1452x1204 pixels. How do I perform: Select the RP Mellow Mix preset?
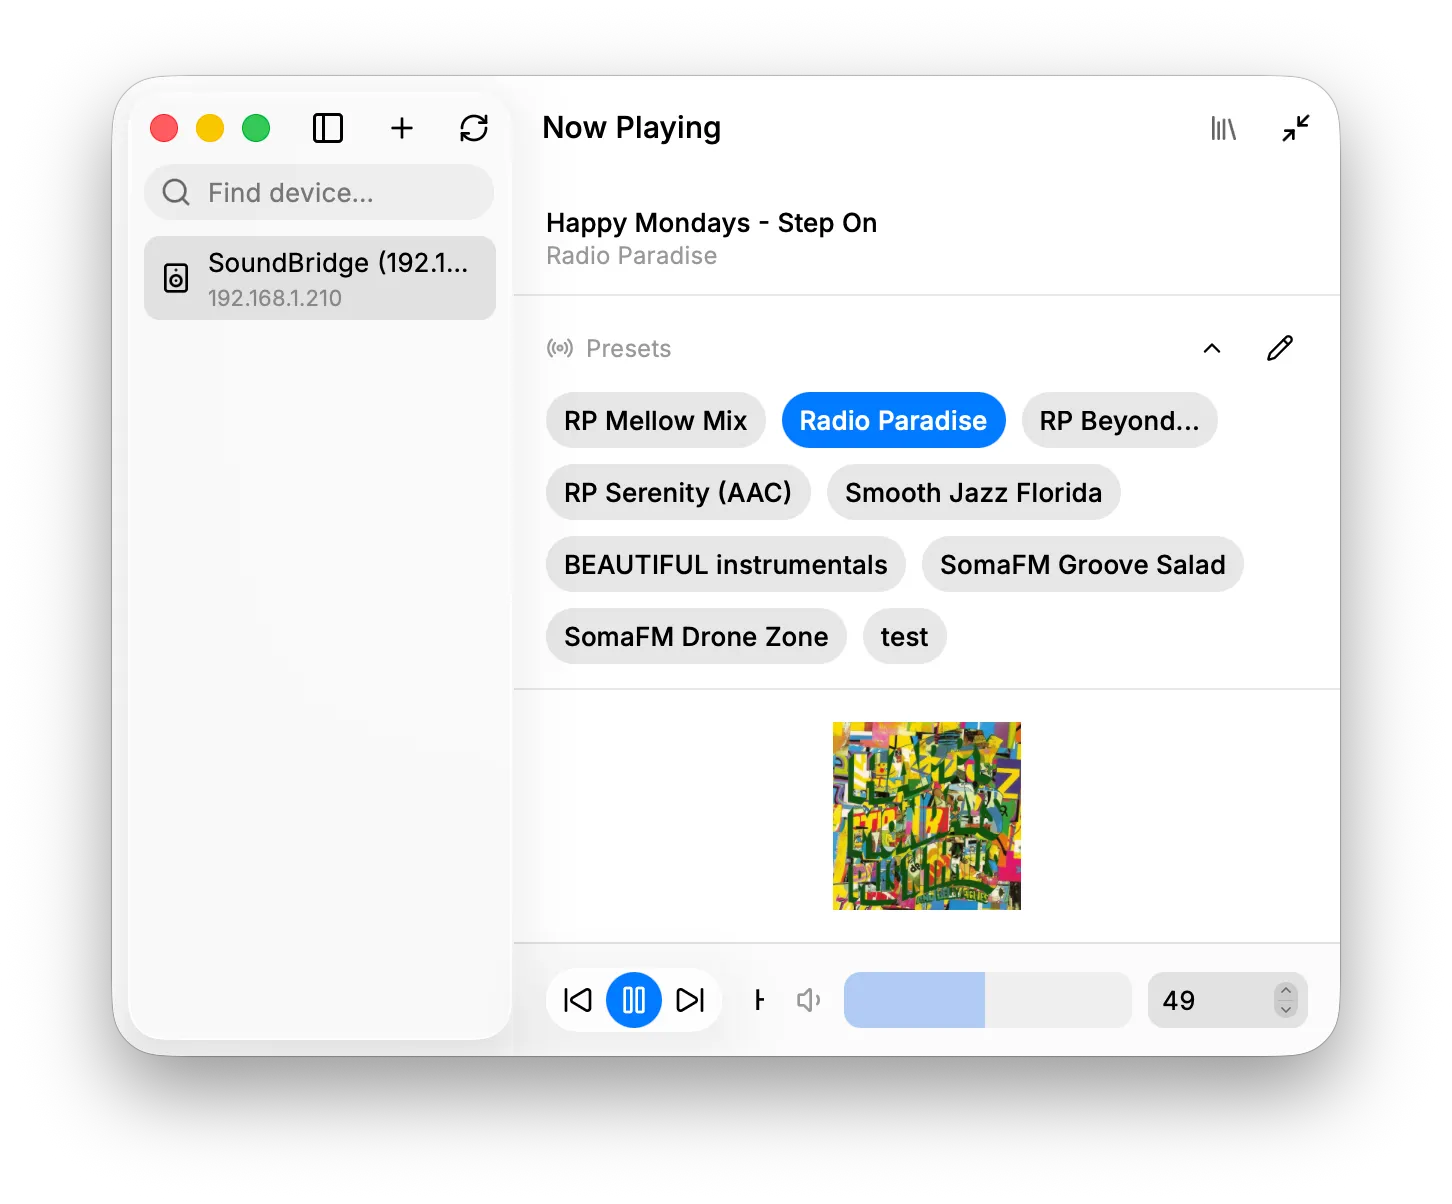[x=656, y=420]
